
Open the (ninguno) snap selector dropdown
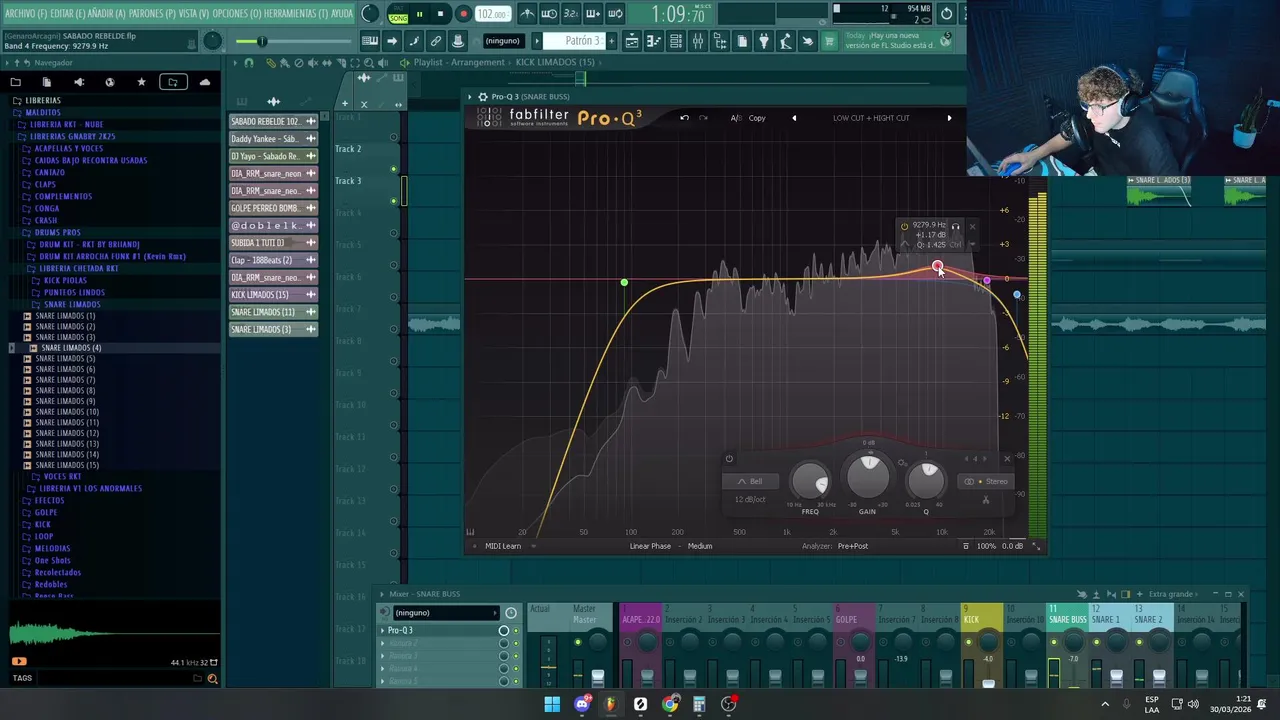pos(503,41)
